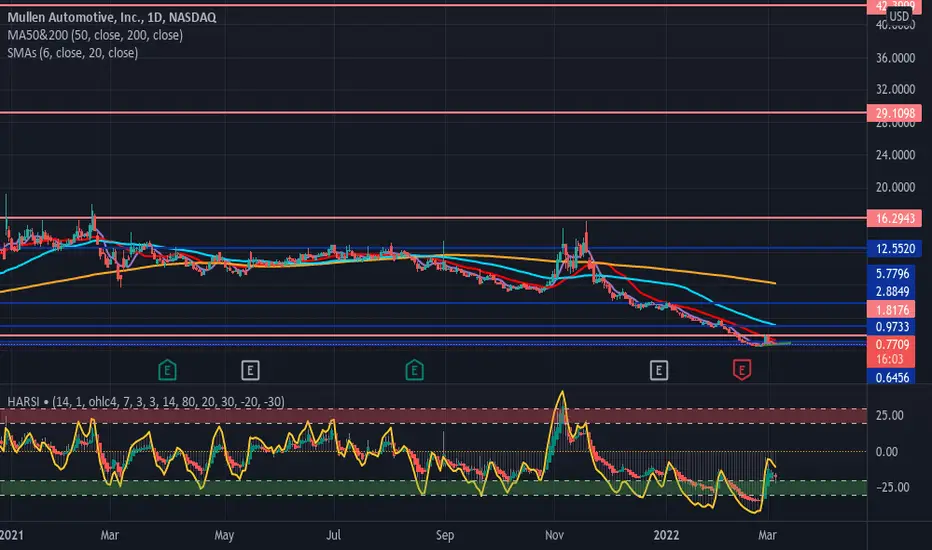The height and width of the screenshot is (550, 932).
Task: Select the 20.0000 price axis value
Action: click(895, 187)
